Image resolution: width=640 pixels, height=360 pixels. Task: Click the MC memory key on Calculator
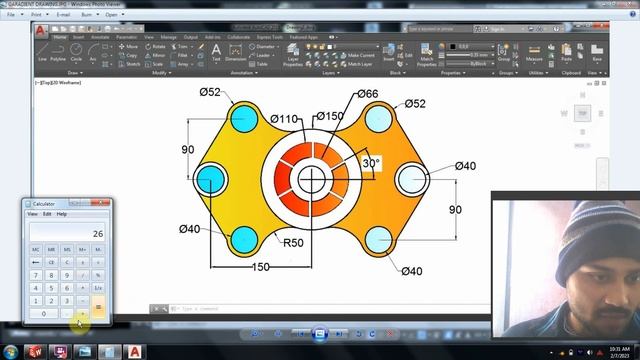(36, 249)
